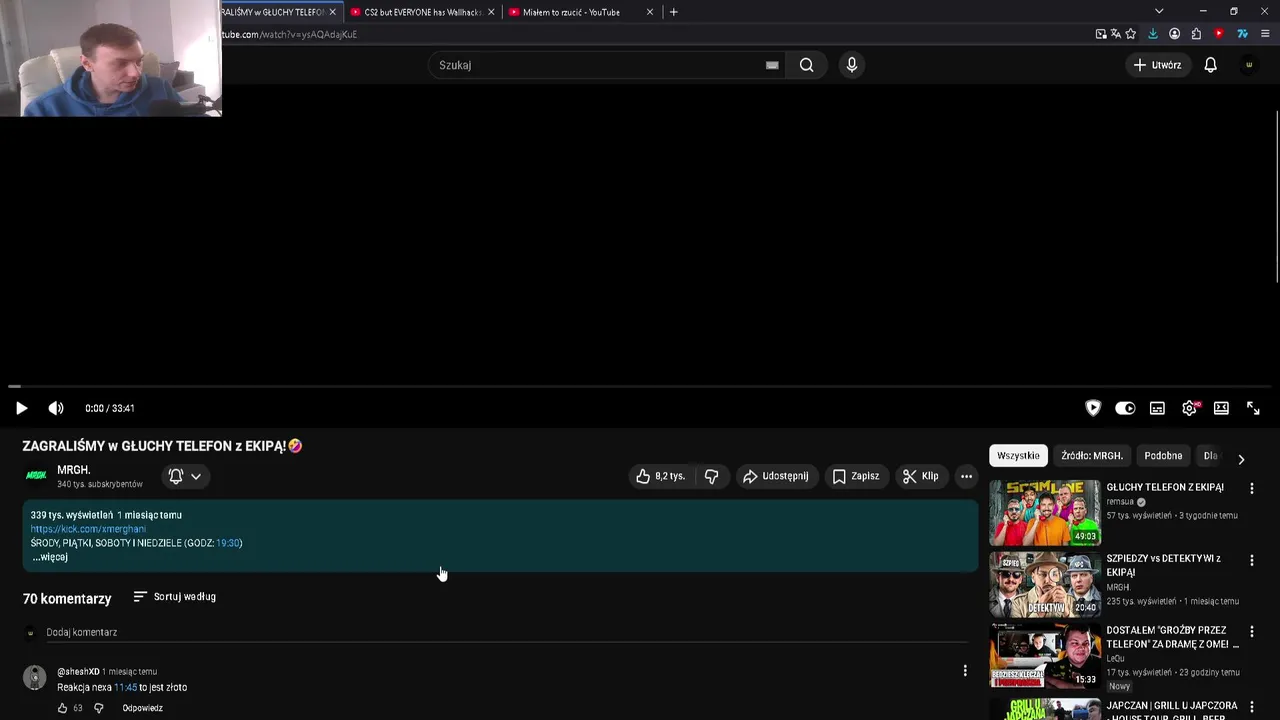This screenshot has height=720, width=1280.
Task: Open GŁUCHY TELEFON Z EKIPĄ thumbnail
Action: [1045, 512]
